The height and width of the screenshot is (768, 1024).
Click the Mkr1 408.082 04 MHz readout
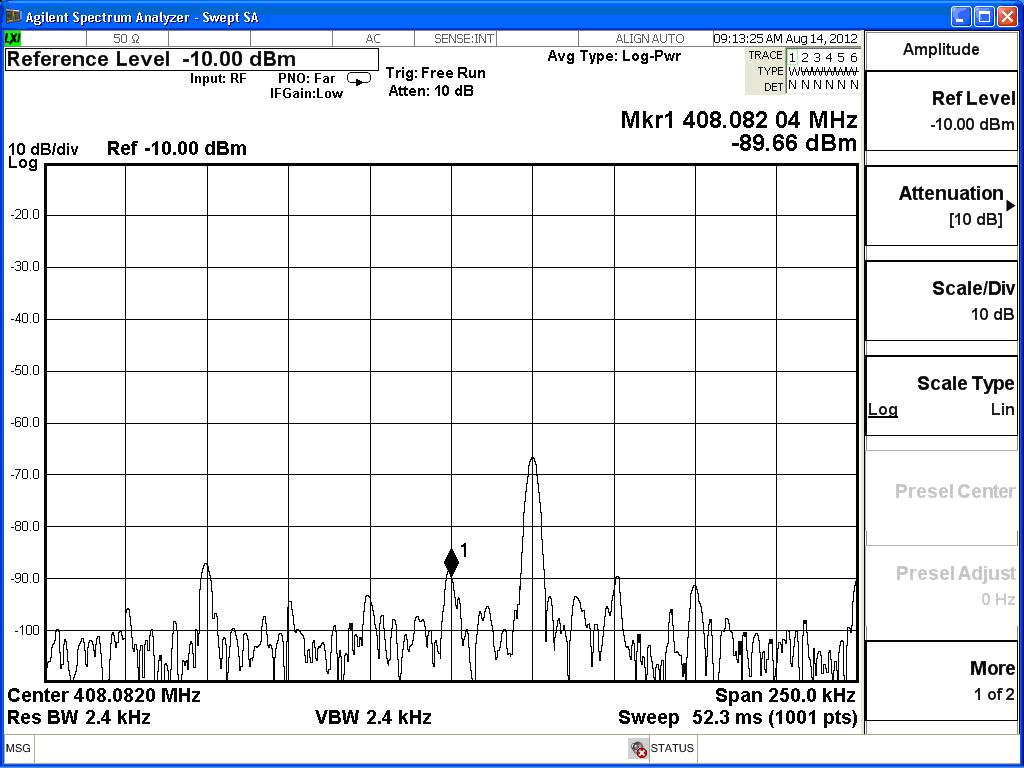tap(739, 120)
